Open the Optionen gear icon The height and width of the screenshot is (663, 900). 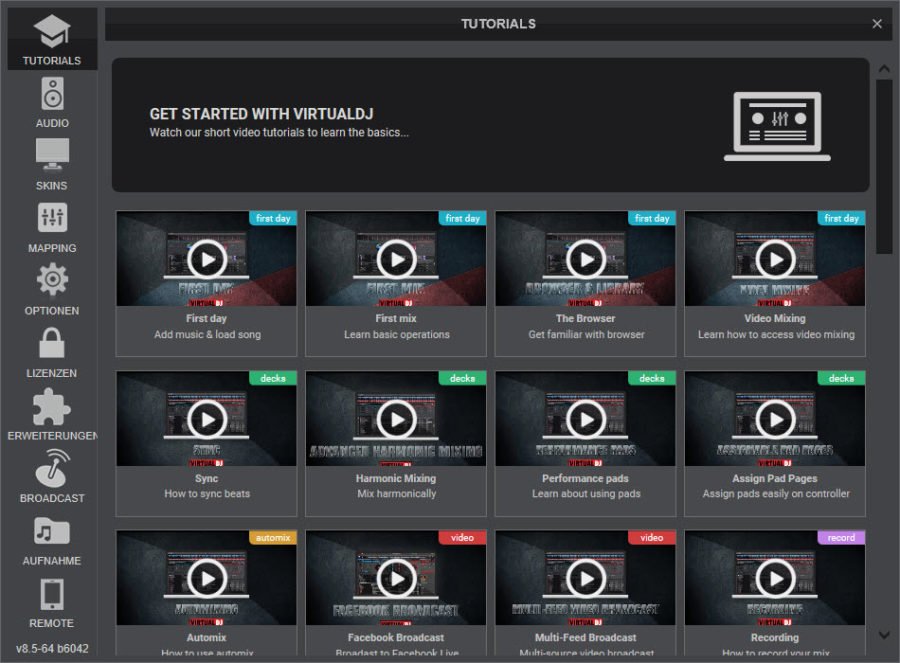point(51,286)
